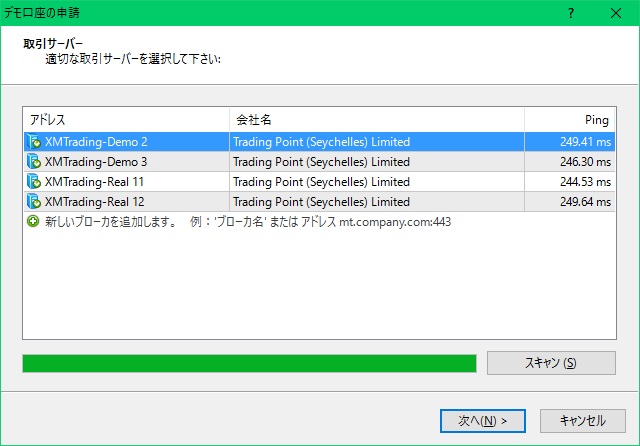Screen dimensions: 640x446
Task: Click the XMTrading-Demo 2 server icon
Action: click(x=33, y=142)
